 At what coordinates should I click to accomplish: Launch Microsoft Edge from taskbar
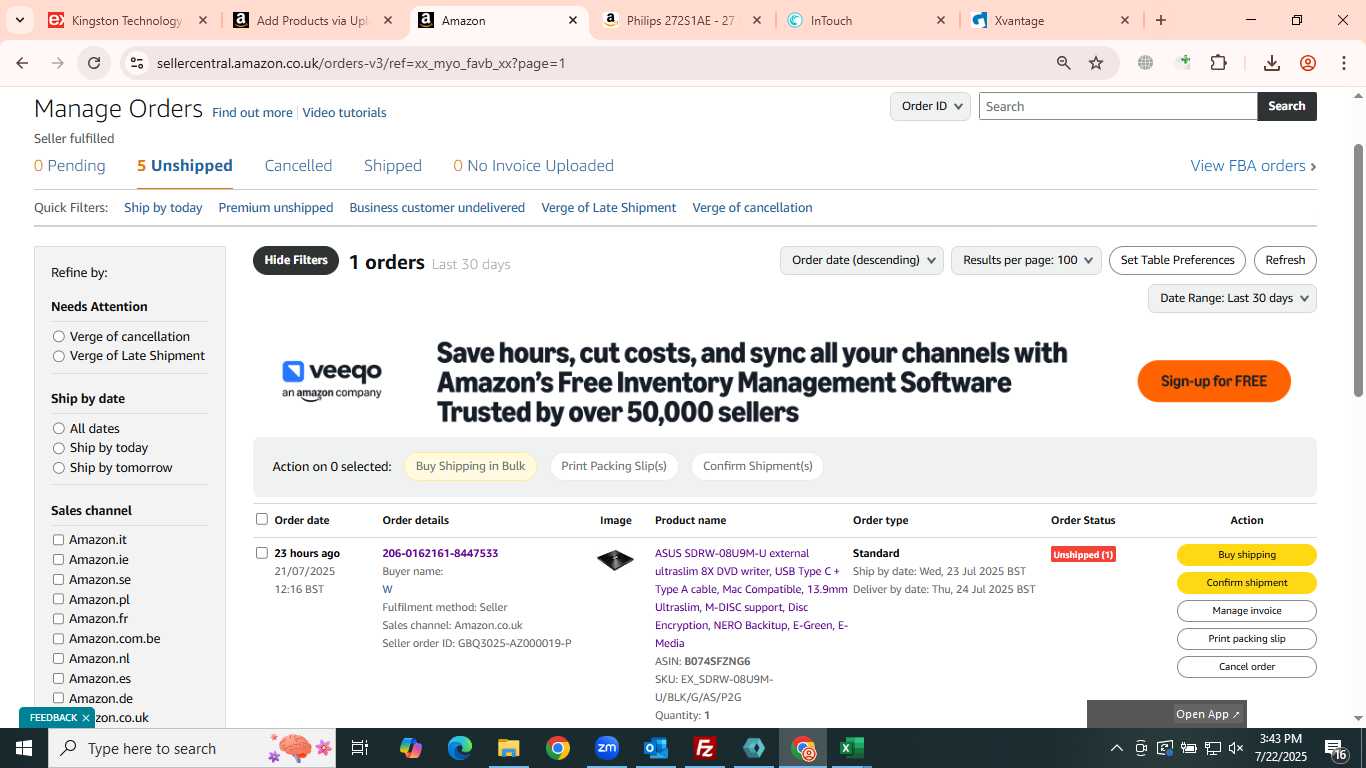pos(460,748)
